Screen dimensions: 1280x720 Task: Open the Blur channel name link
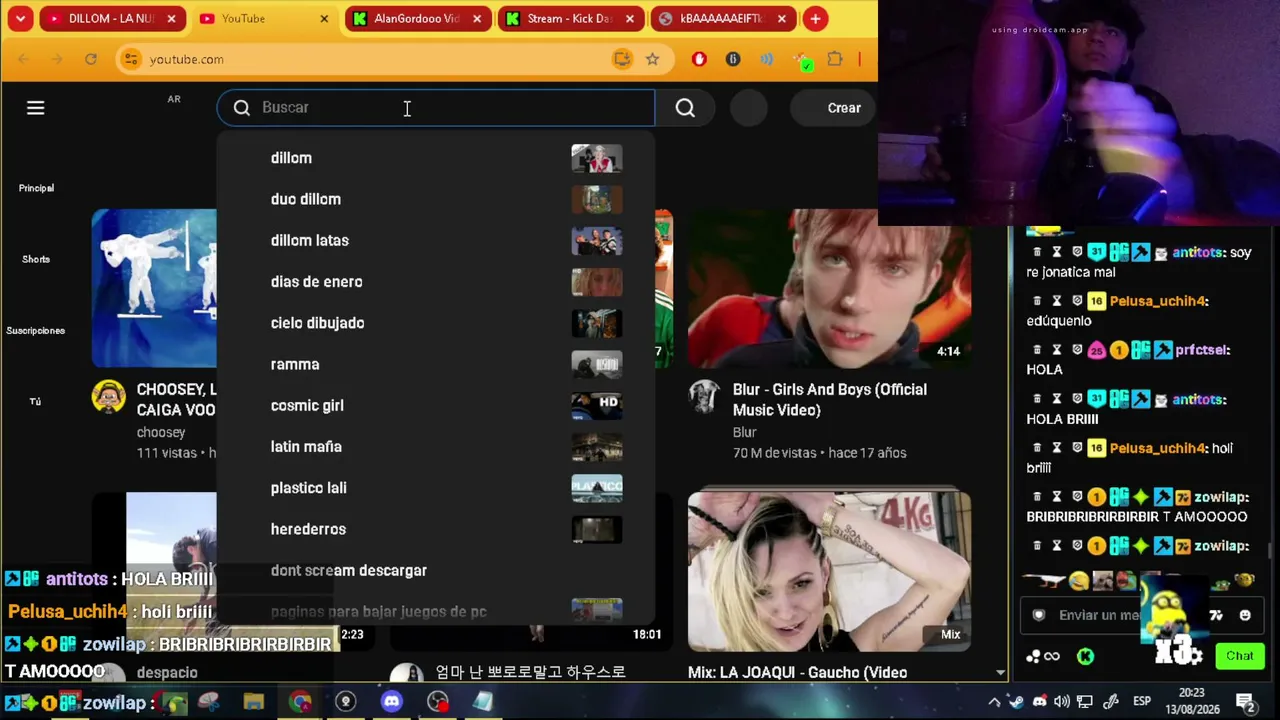click(745, 432)
